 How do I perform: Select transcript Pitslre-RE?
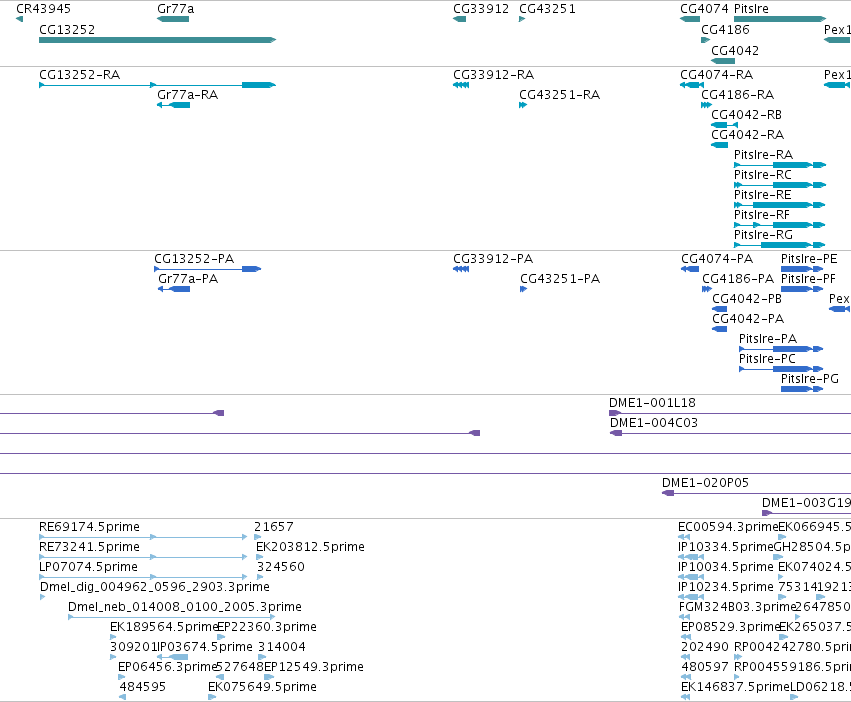coord(779,205)
